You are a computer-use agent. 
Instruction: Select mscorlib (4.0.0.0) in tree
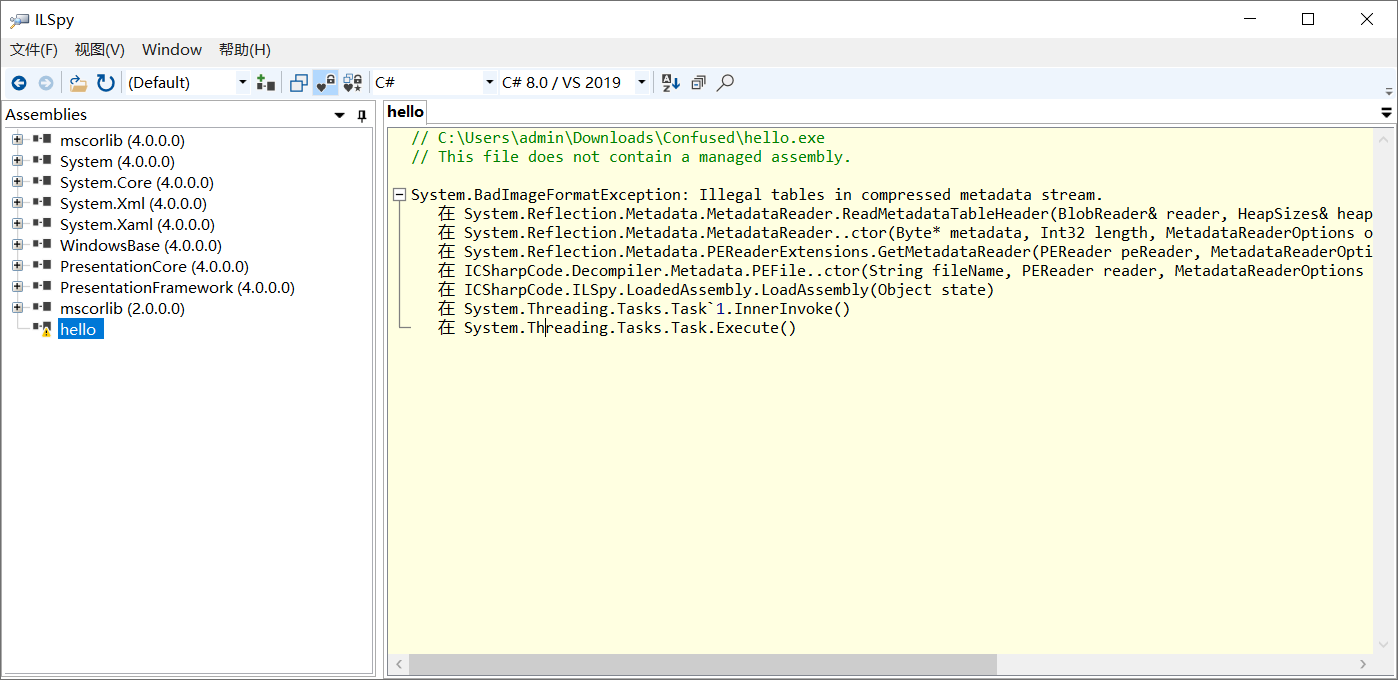point(122,141)
